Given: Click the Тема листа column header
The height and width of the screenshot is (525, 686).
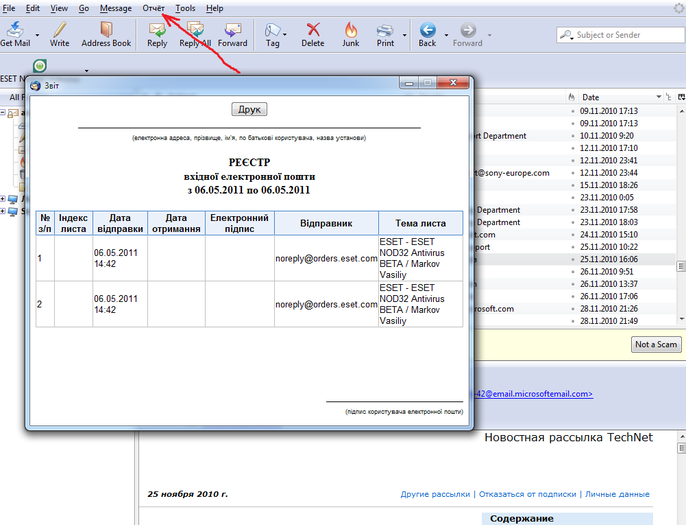Looking at the screenshot, I should point(420,223).
